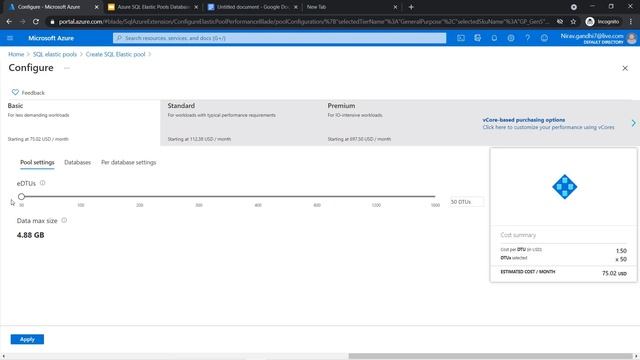Click the Cost summary heading
640x360 pixels.
(x=518, y=235)
